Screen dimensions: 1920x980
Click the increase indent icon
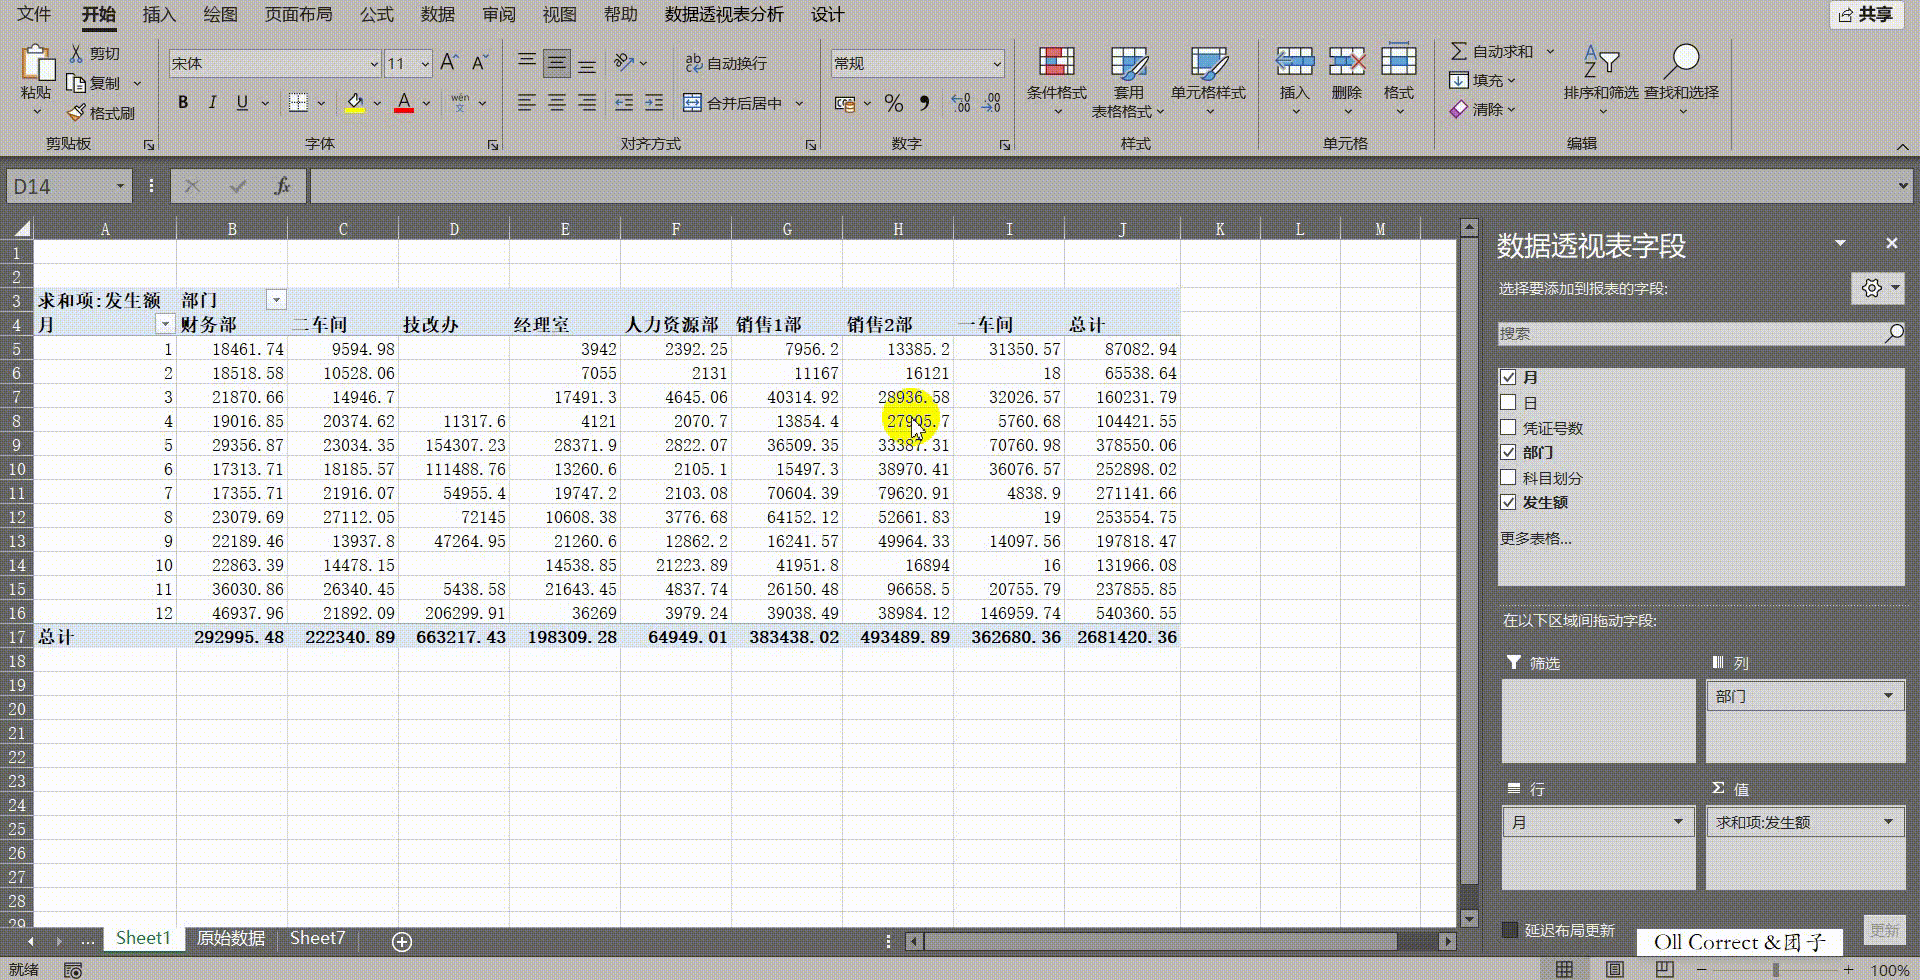(x=654, y=102)
